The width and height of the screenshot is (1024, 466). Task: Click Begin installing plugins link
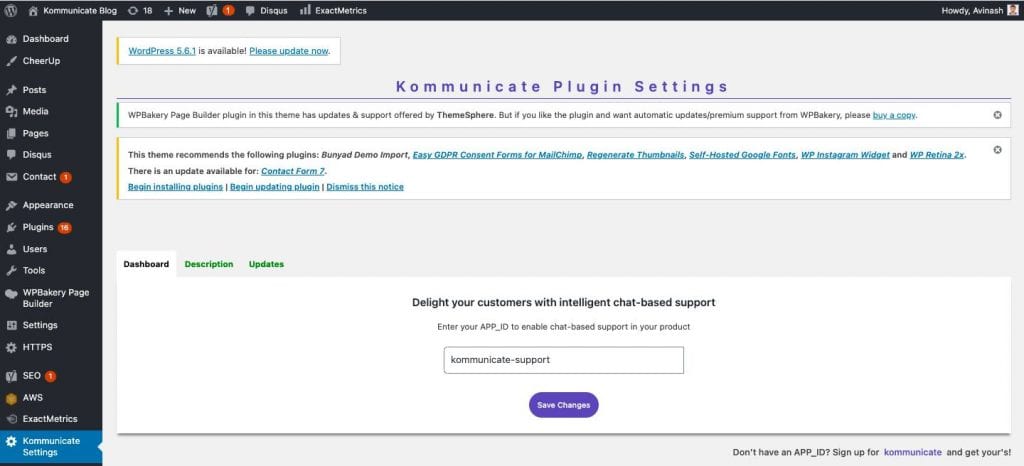[x=175, y=187]
